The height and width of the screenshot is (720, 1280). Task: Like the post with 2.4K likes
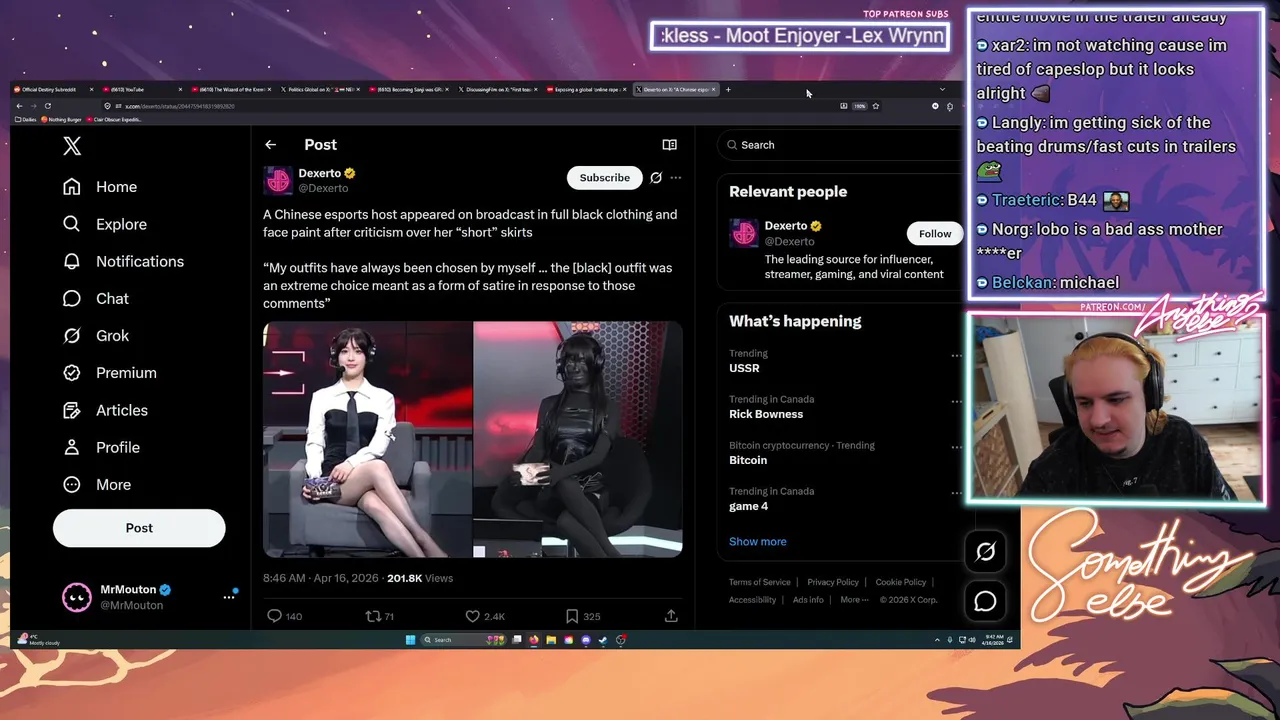[485, 616]
